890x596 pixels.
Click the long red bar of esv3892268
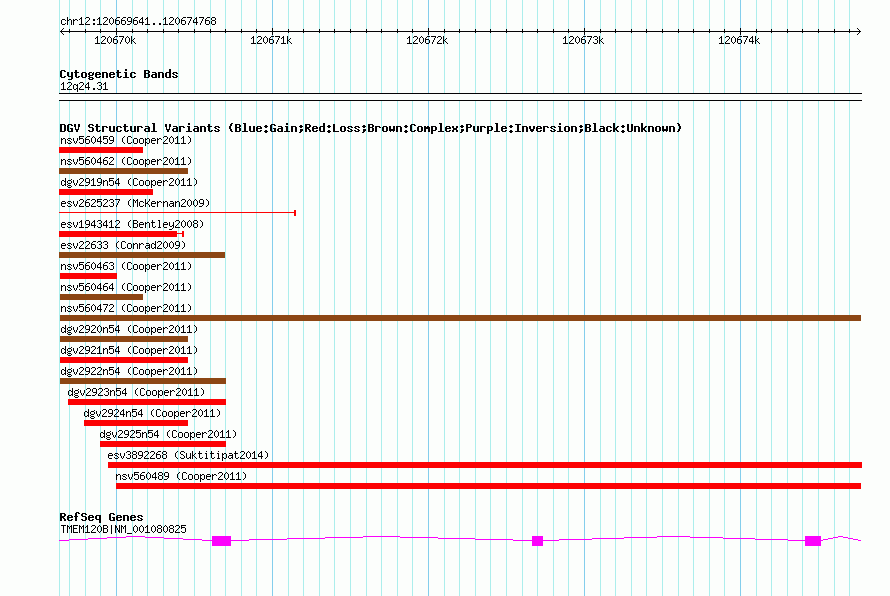point(485,465)
